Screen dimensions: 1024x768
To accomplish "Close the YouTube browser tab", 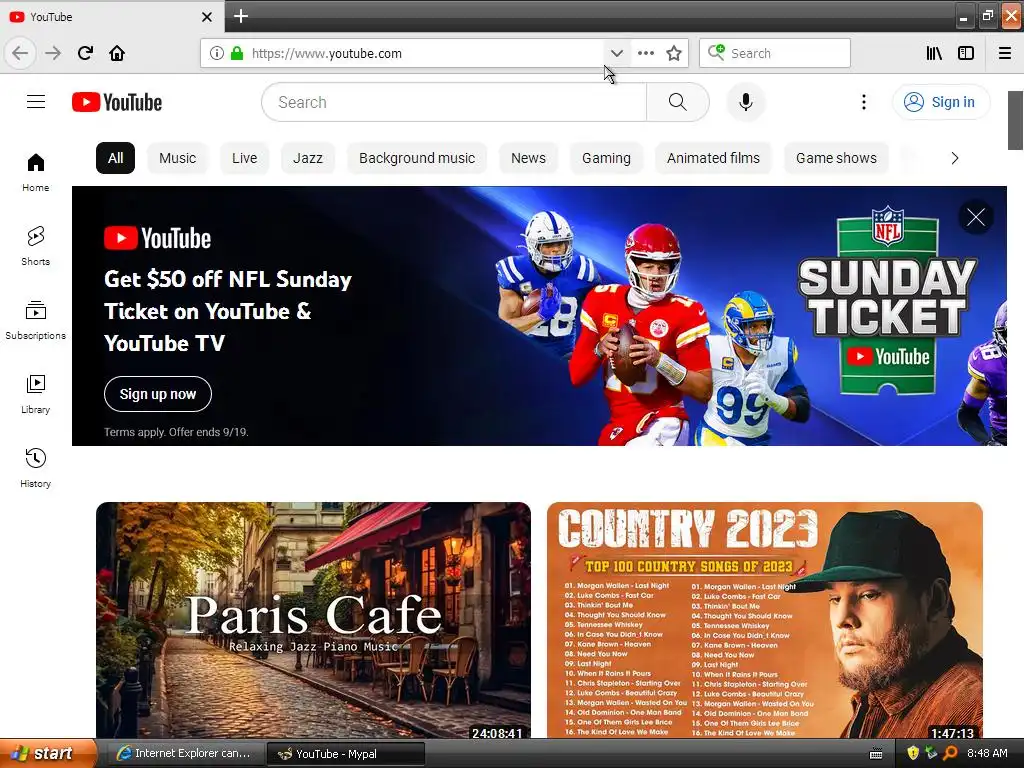I will coord(206,17).
